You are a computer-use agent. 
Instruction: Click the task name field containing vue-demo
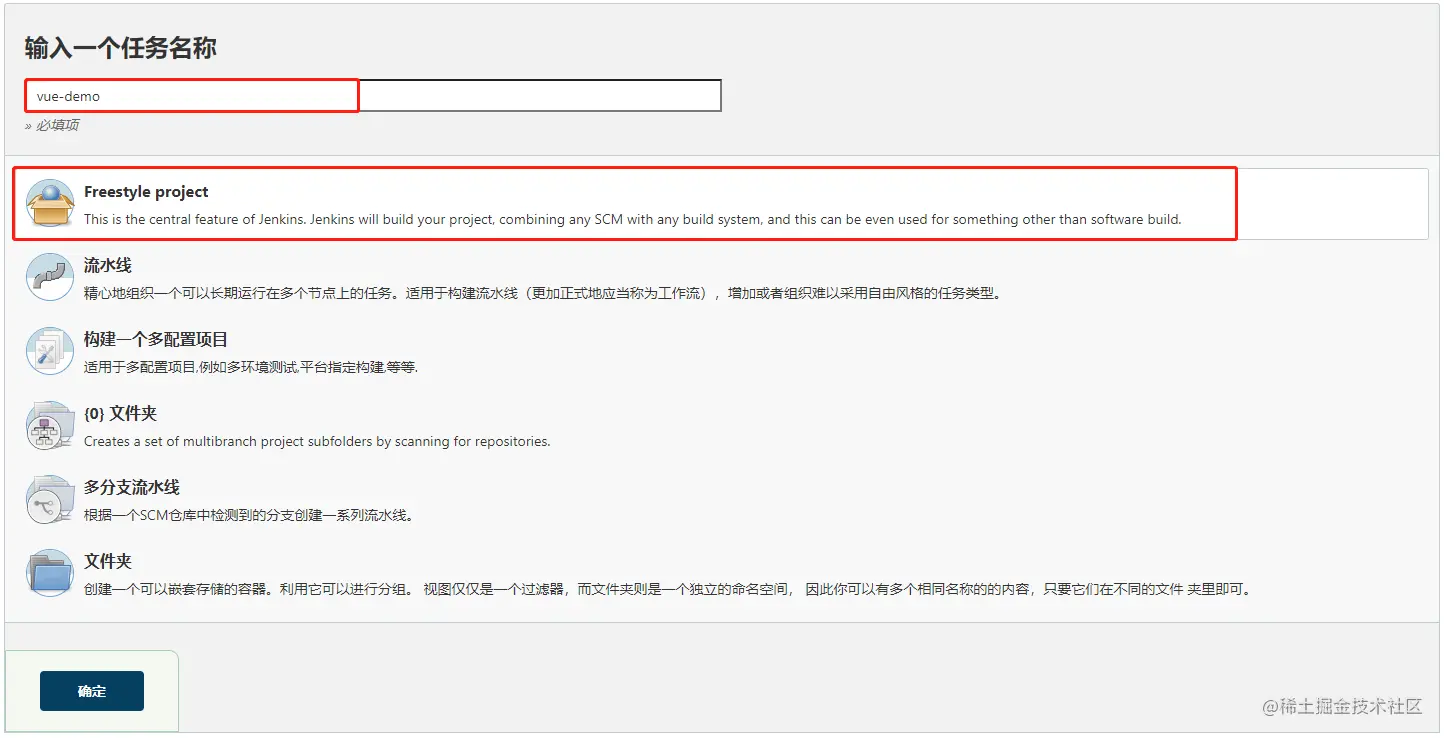pyautogui.click(x=373, y=96)
